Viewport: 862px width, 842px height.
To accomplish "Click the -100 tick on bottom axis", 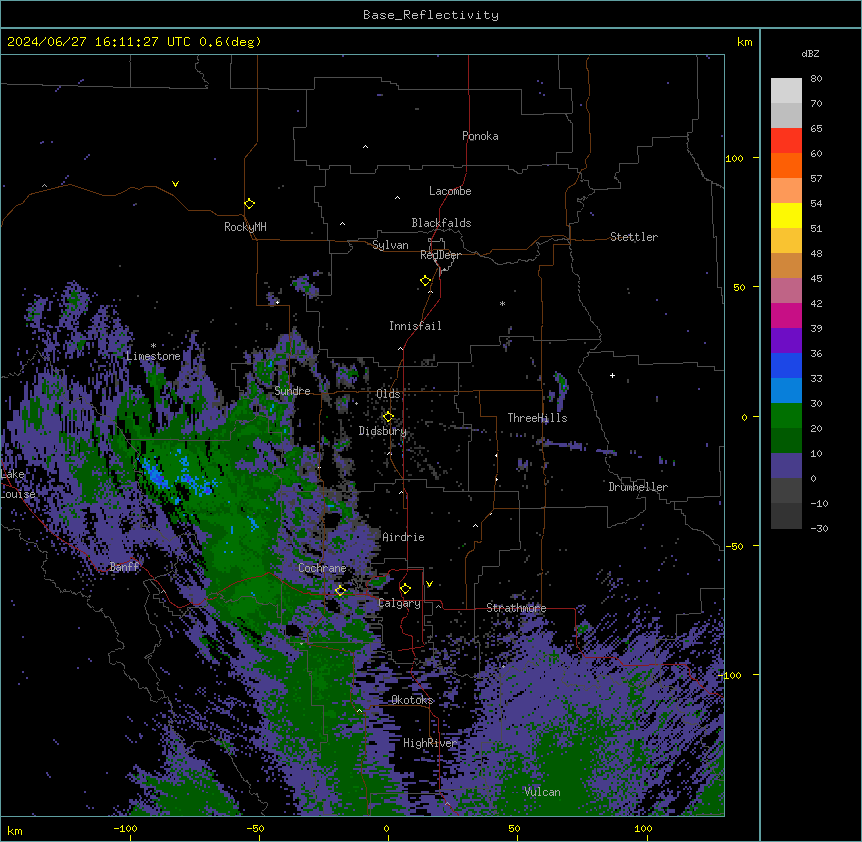I will pyautogui.click(x=125, y=829).
